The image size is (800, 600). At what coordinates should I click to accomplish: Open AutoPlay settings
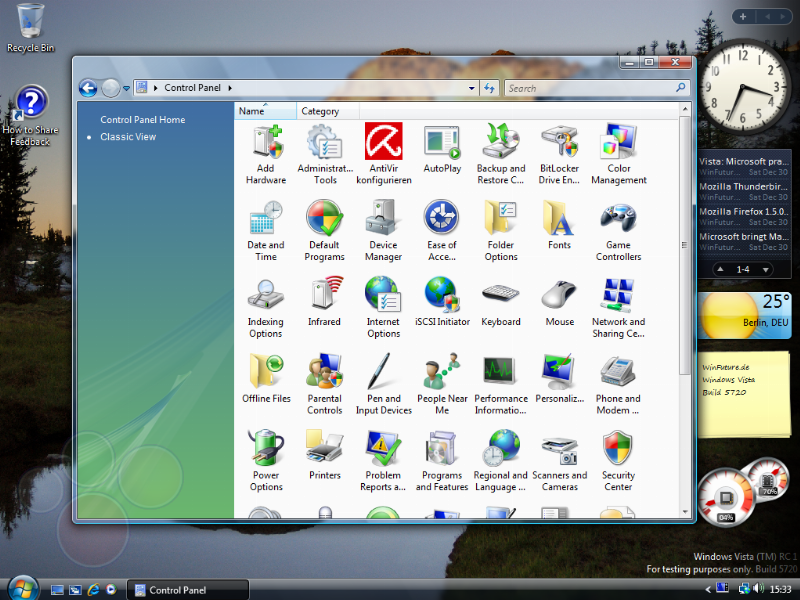[442, 148]
